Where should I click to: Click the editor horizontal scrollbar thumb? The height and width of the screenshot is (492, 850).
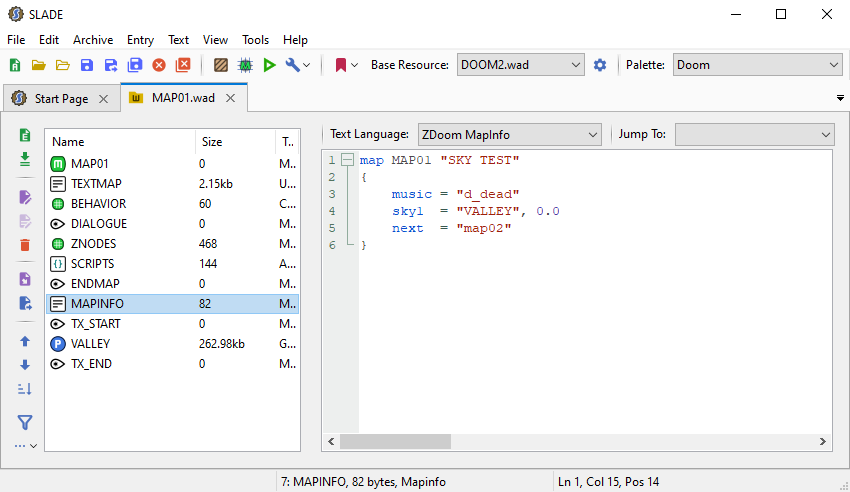tap(395, 442)
